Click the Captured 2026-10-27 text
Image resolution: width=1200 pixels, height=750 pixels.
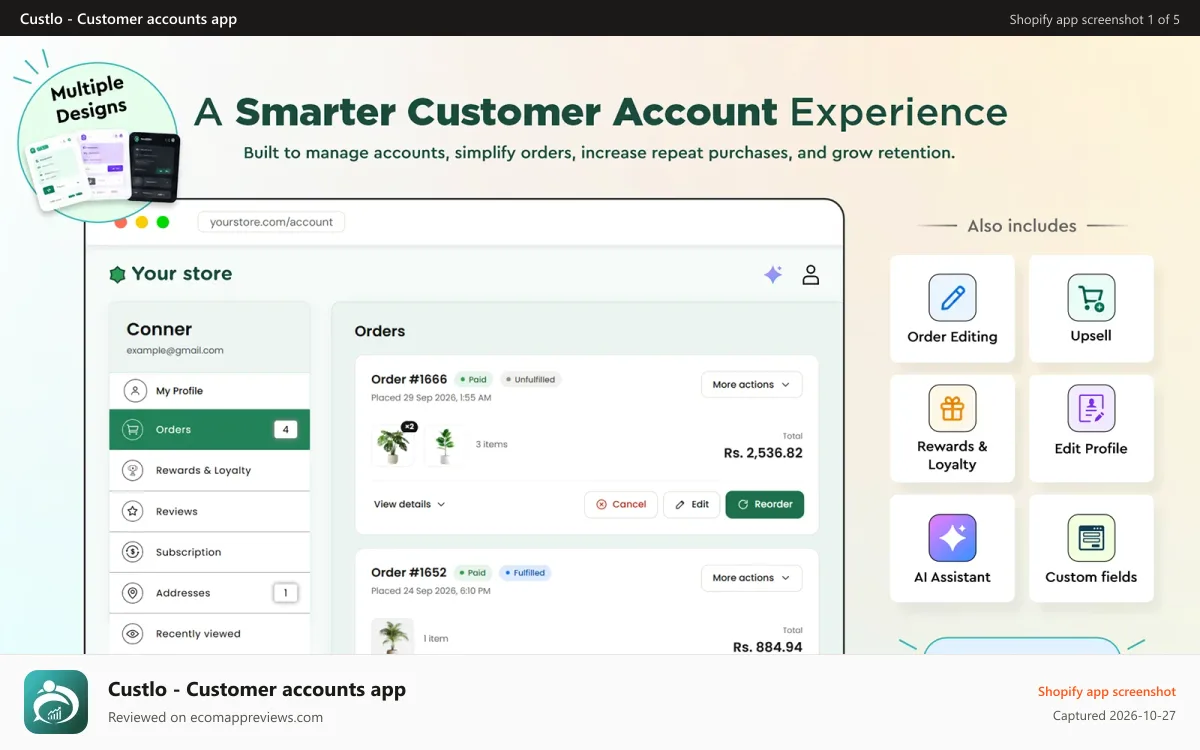tap(1114, 716)
